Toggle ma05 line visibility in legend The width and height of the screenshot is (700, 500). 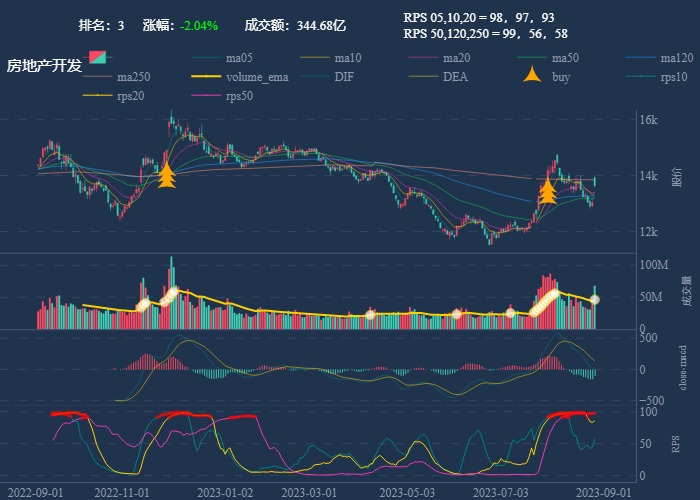coord(239,57)
